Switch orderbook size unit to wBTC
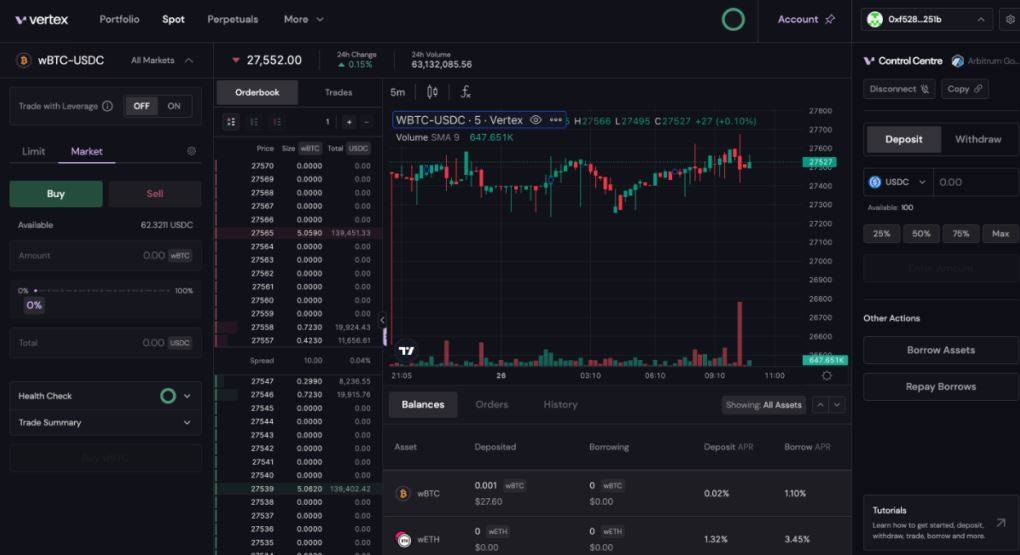Screen dimensions: 1020x555 point(310,148)
